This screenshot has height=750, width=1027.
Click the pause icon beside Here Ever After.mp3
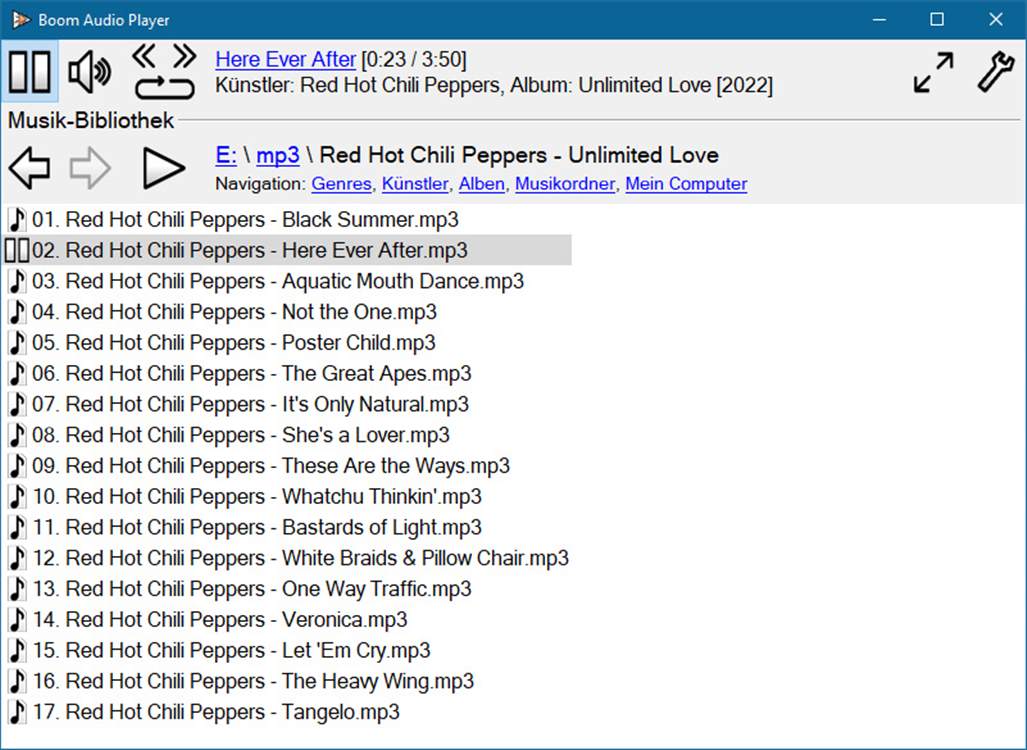pos(17,250)
